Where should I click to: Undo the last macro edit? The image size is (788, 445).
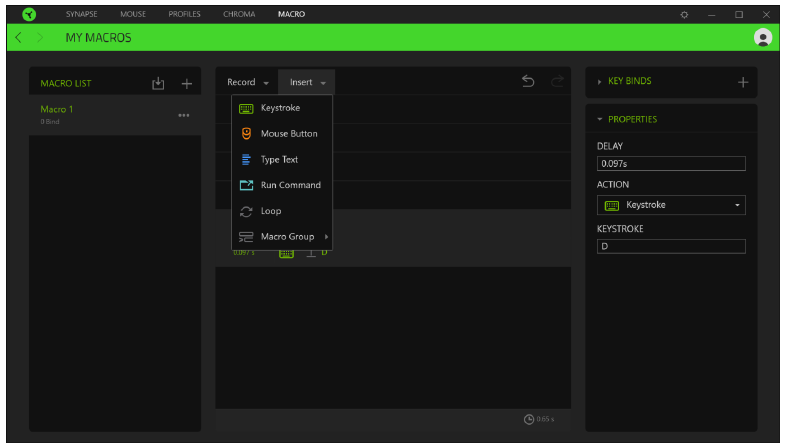pos(528,81)
